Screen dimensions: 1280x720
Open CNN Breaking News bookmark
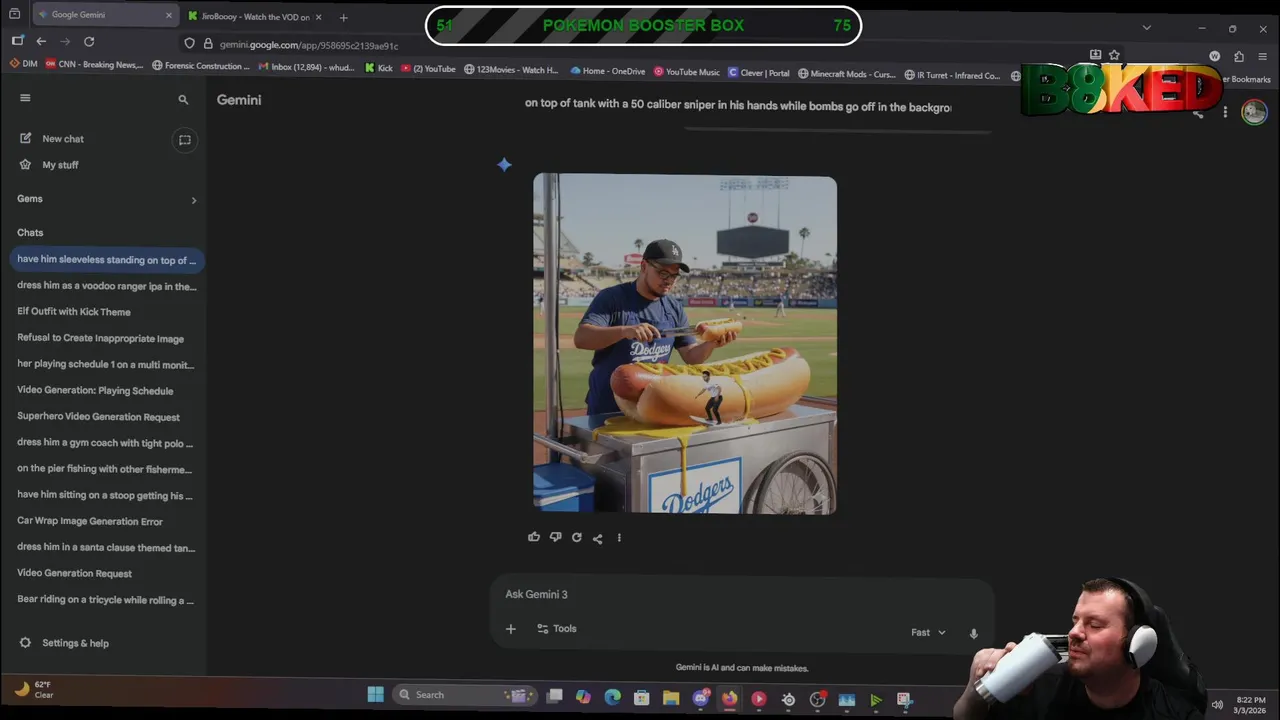[94, 66]
